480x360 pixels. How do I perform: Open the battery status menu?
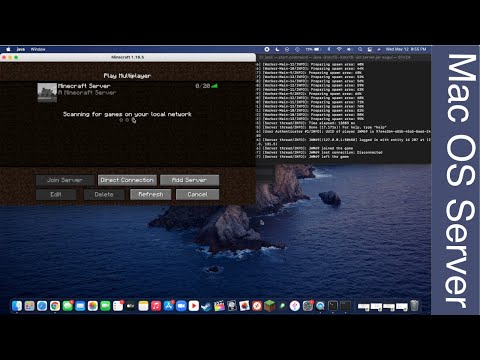pos(313,49)
